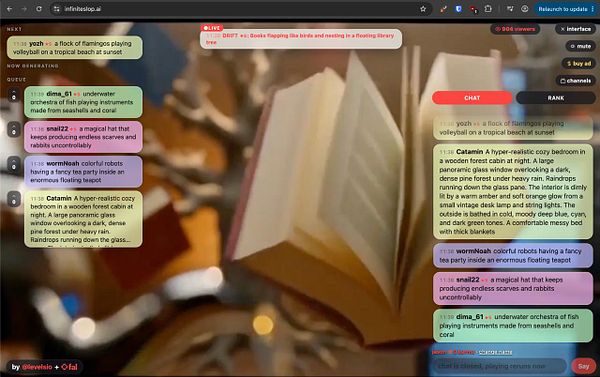This screenshot has width=600, height=377.
Task: Select dima_61's underwater orchestra queue card
Action: pos(83,102)
